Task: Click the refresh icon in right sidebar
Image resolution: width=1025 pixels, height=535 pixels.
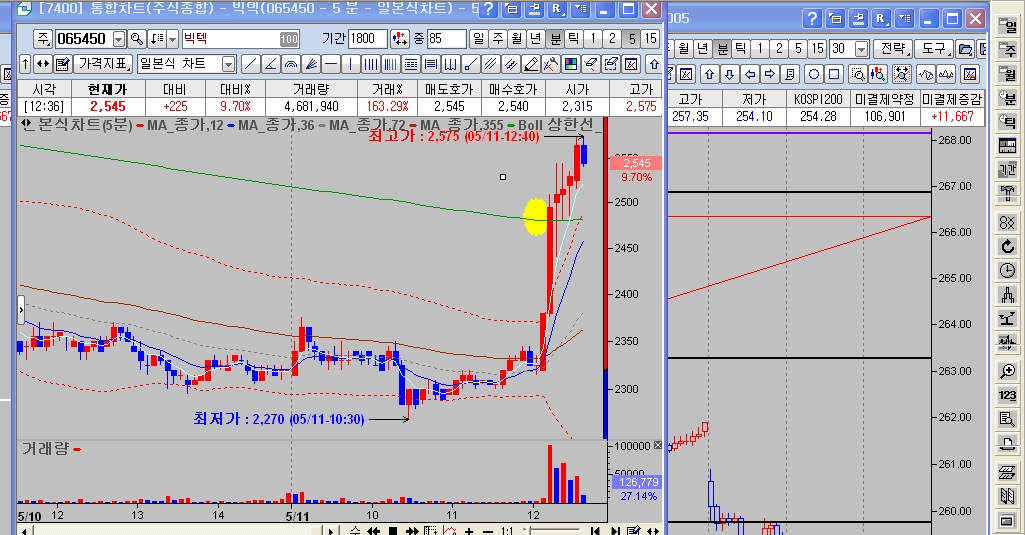Action: click(1007, 246)
